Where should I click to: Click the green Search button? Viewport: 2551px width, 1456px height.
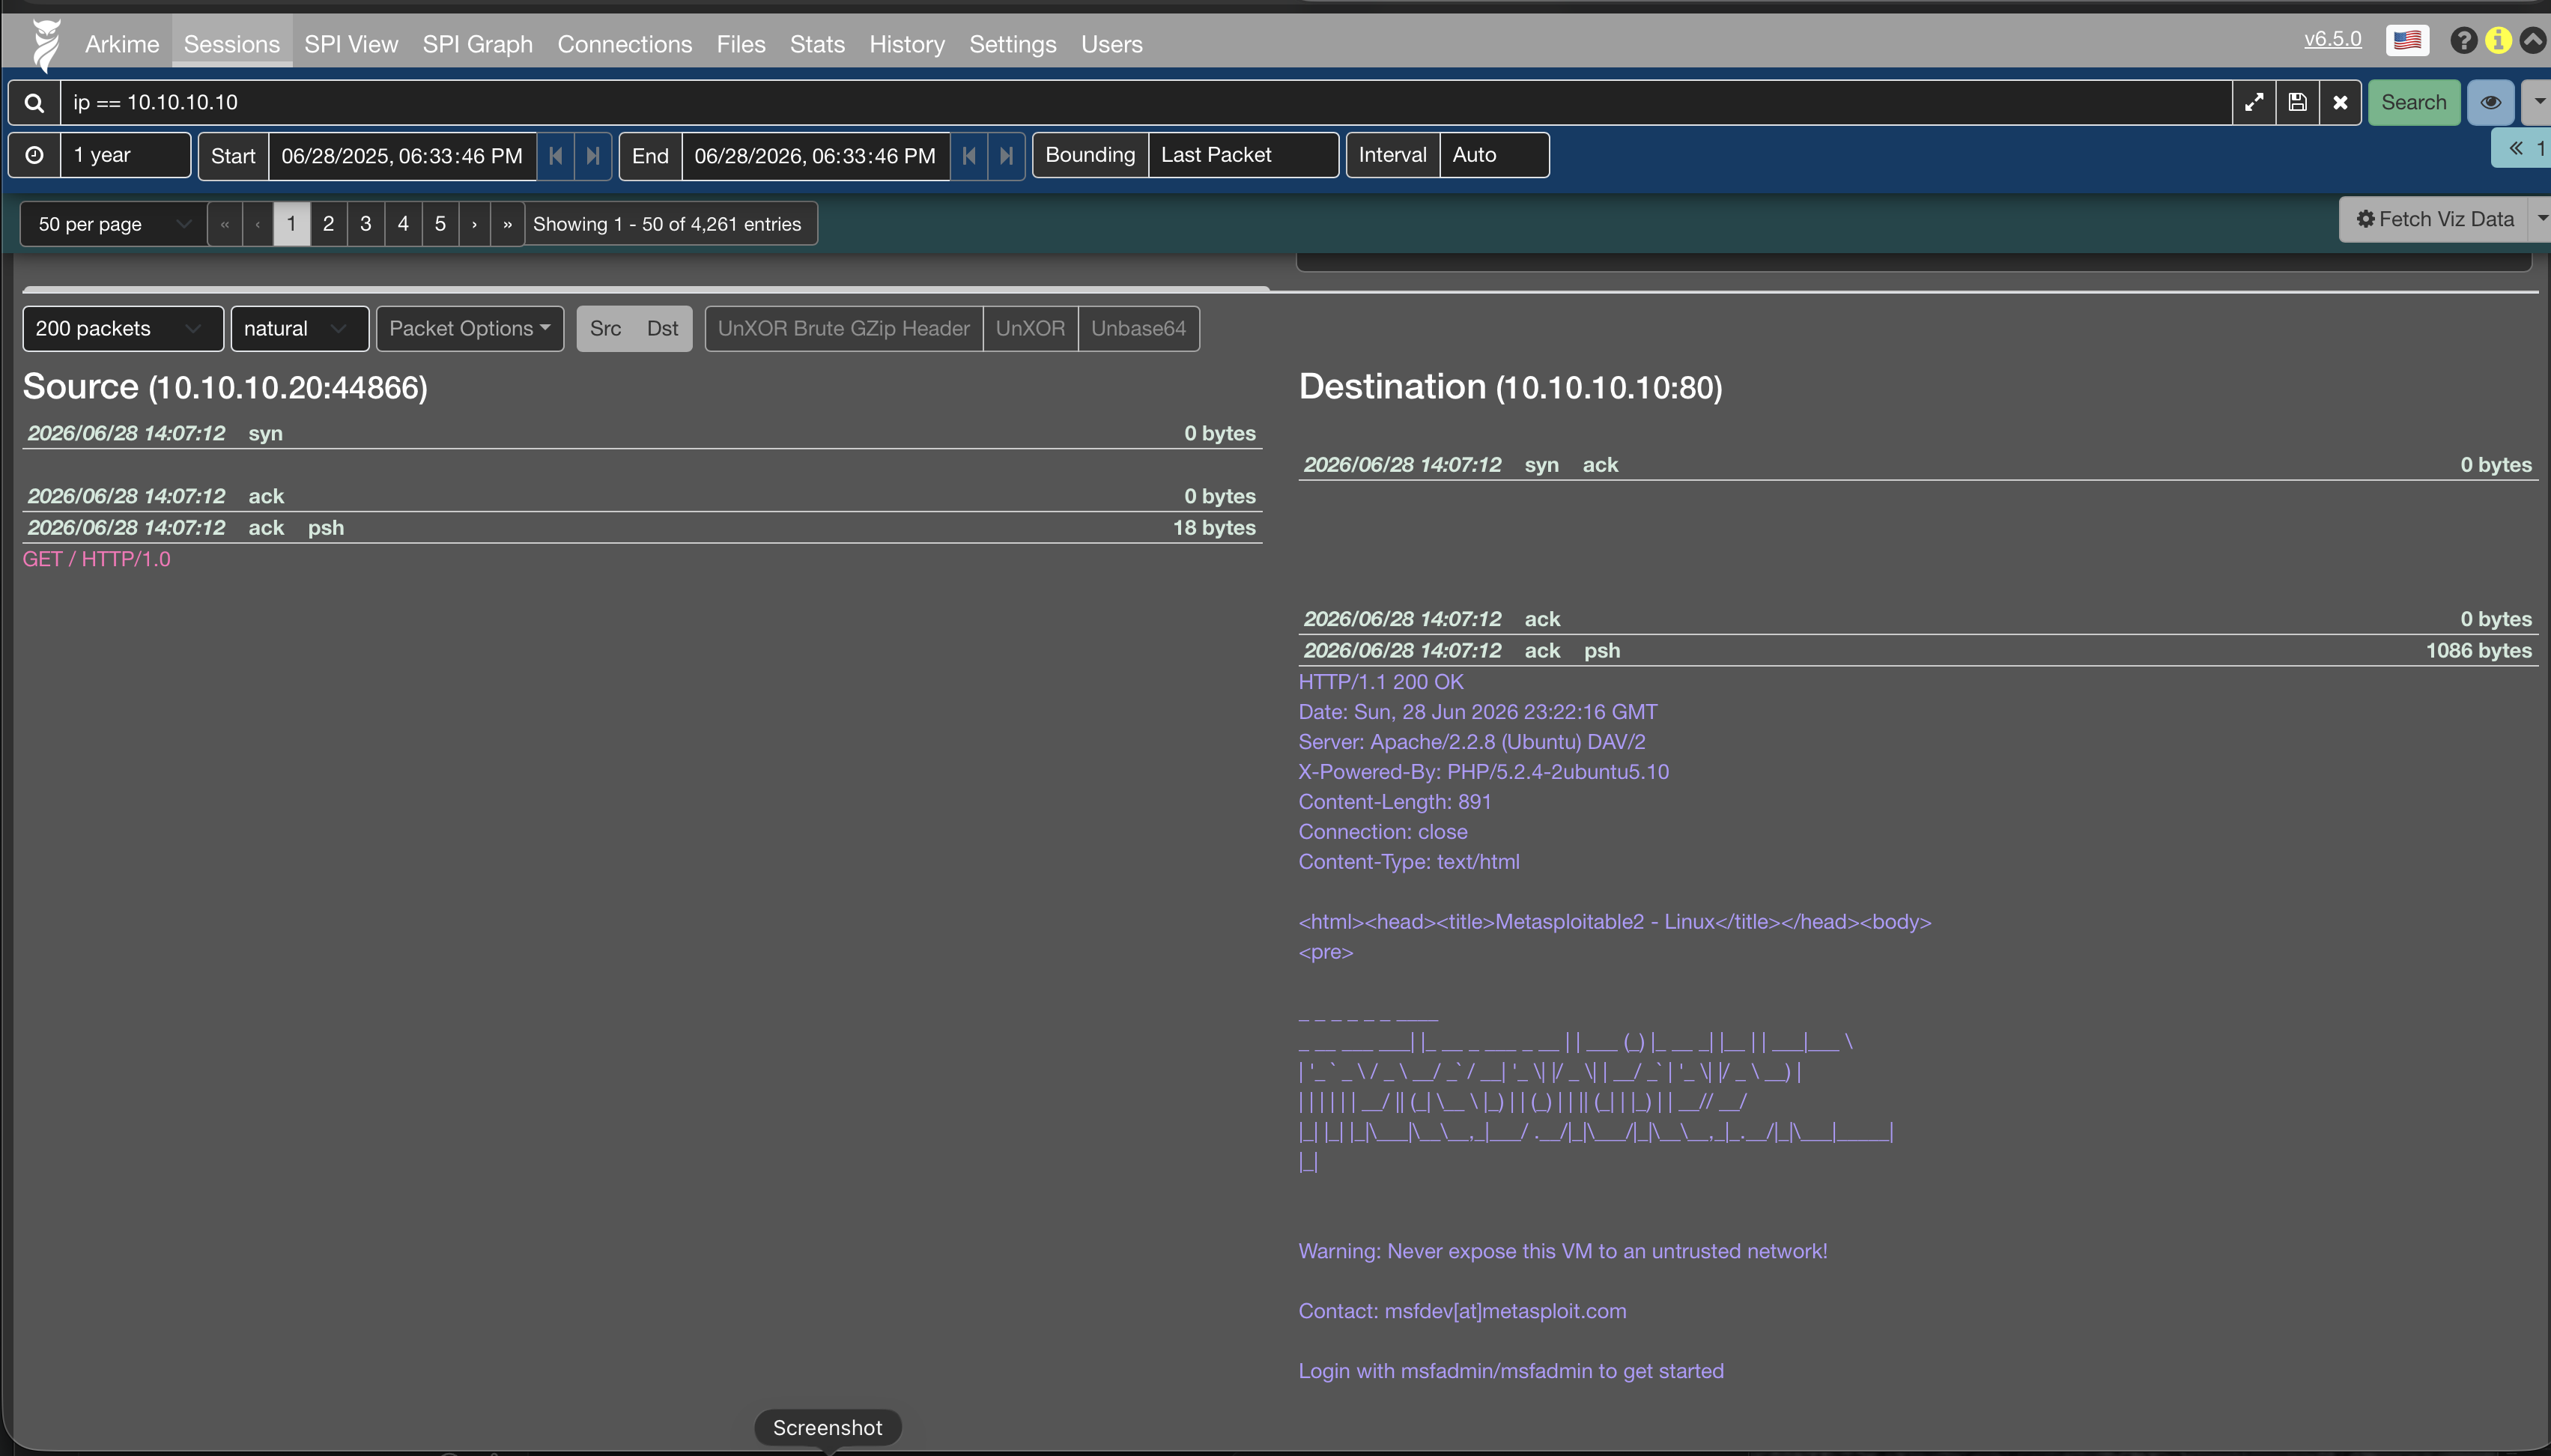pyautogui.click(x=2414, y=103)
